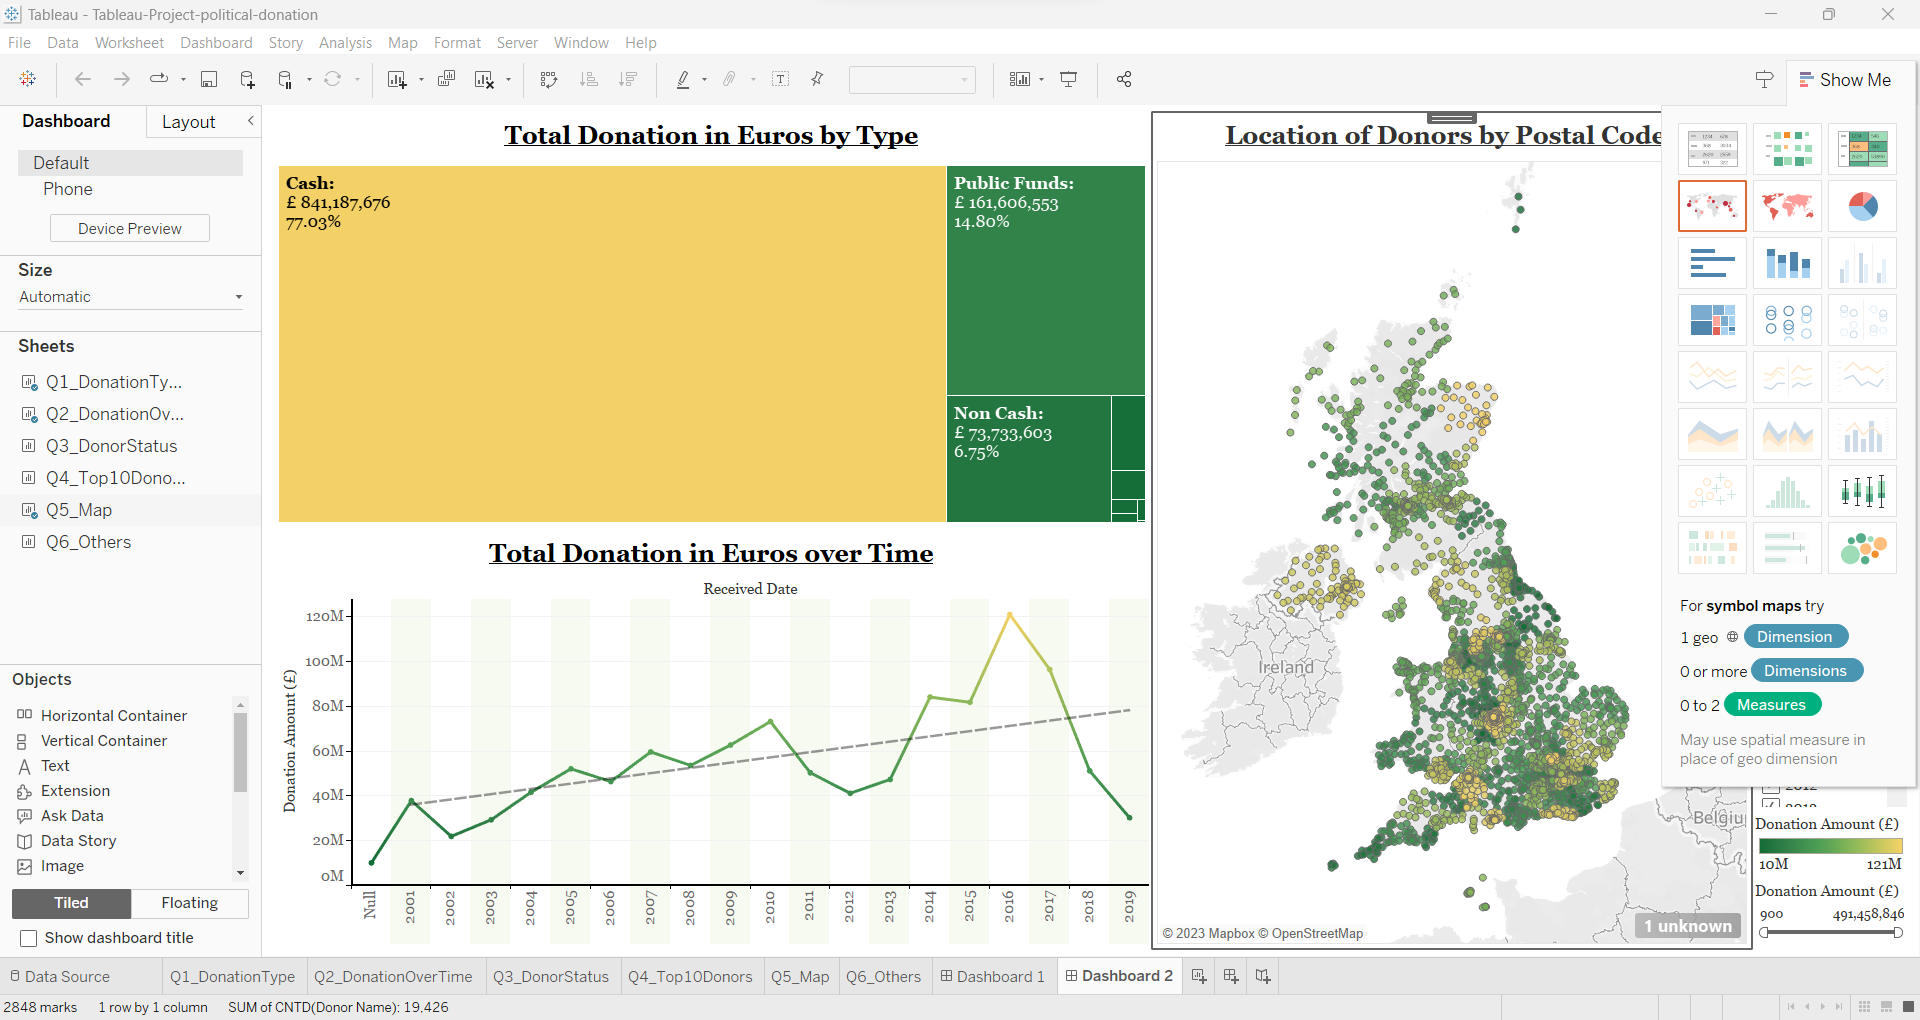Open the Analysis menu
The width and height of the screenshot is (1920, 1020).
pos(345,43)
